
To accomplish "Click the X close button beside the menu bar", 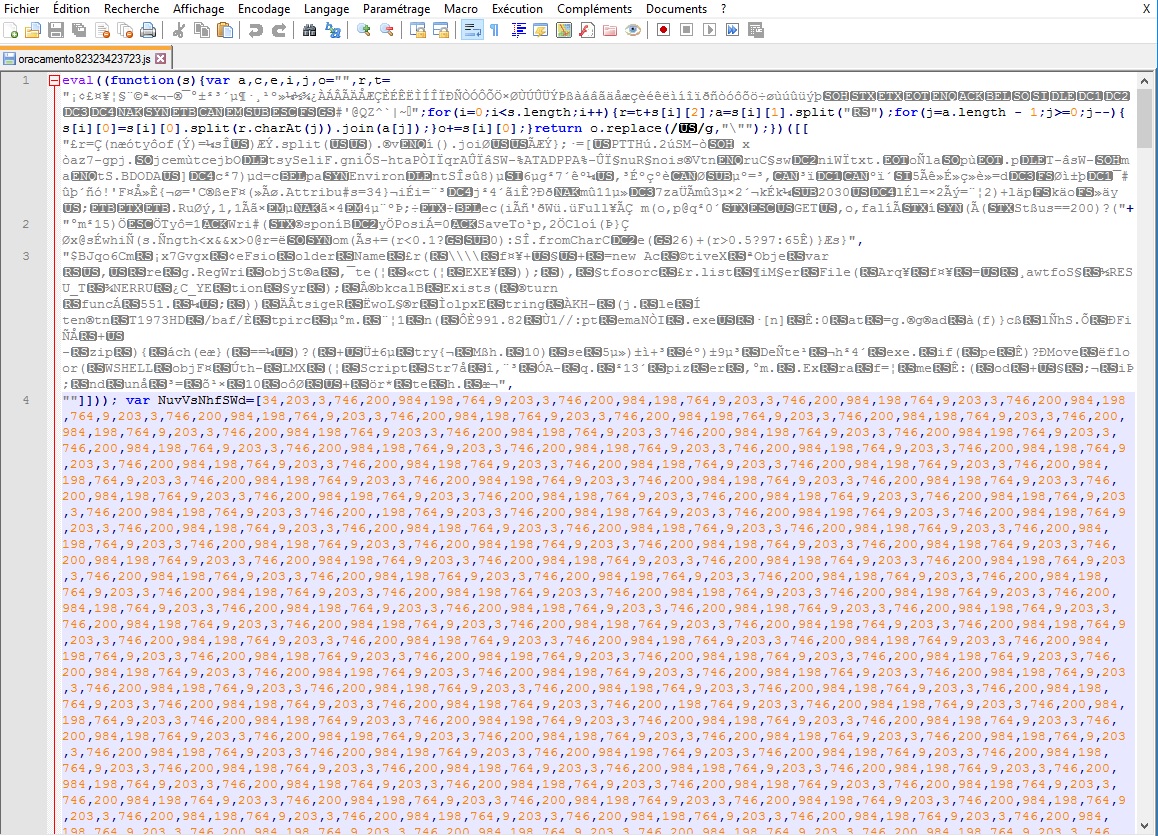I will (x=1146, y=9).
